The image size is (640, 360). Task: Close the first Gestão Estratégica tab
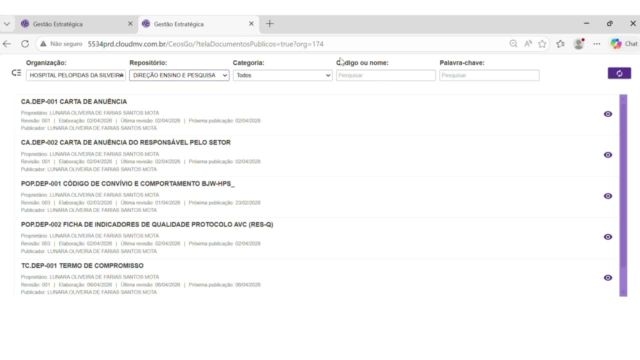(130, 24)
